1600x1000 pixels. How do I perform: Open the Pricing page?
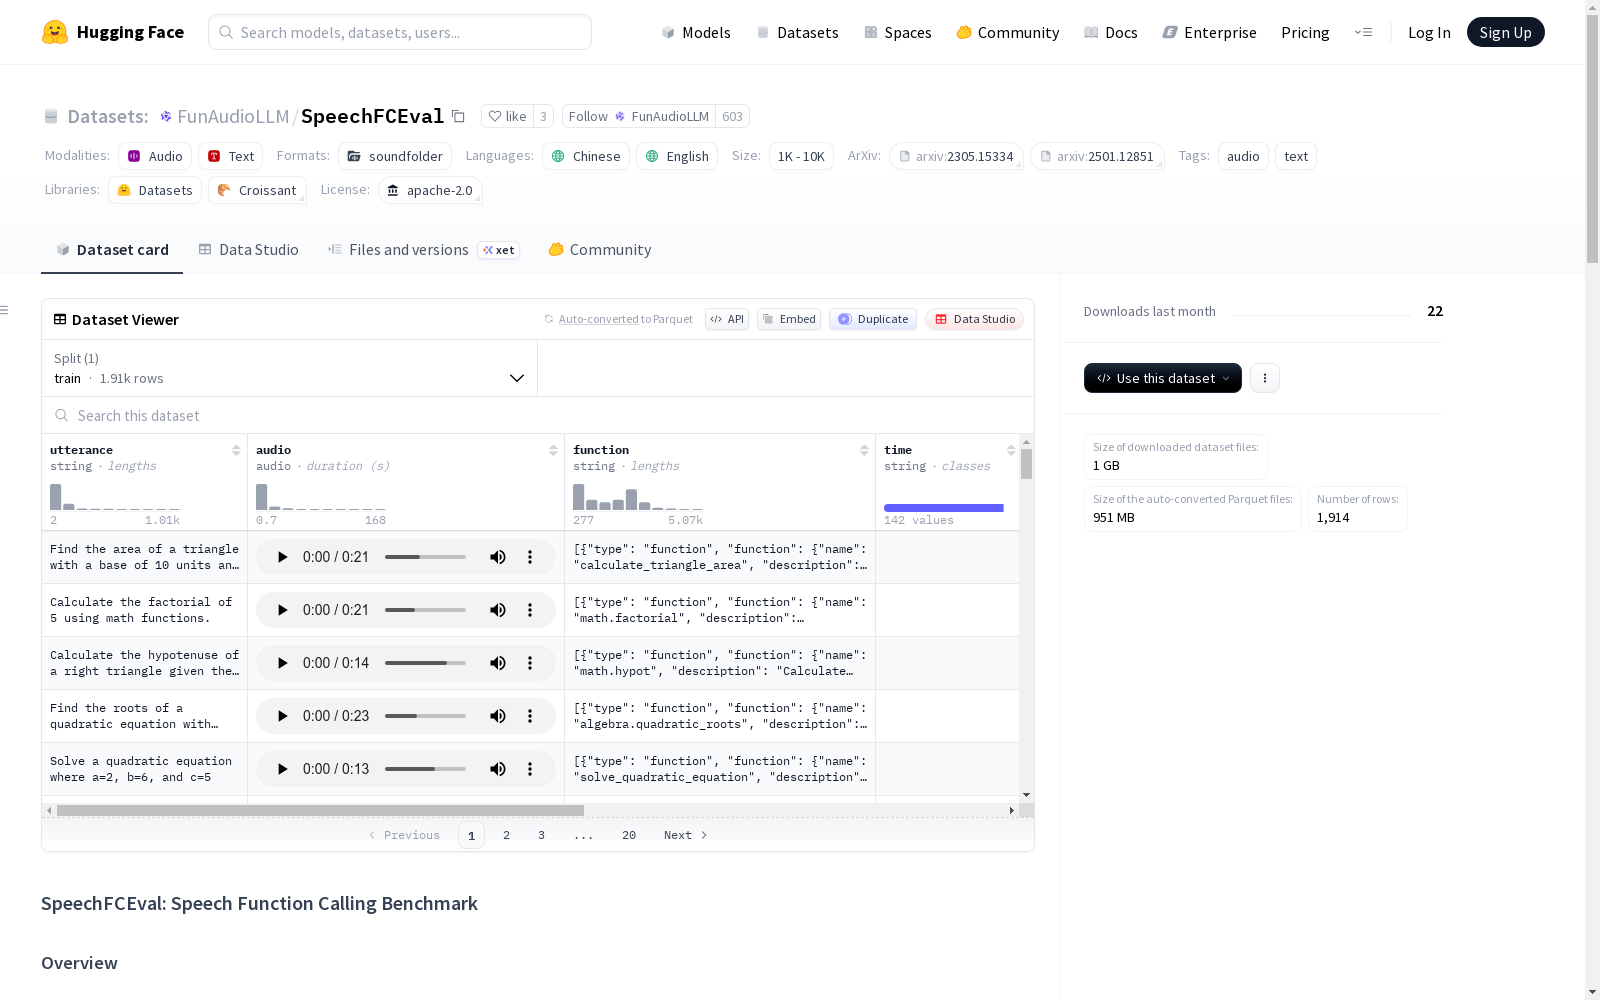pos(1305,32)
